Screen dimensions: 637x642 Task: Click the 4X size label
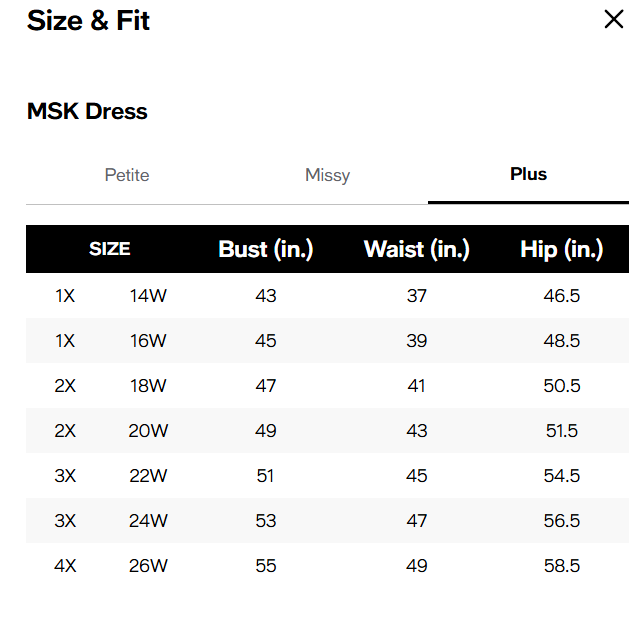click(x=65, y=566)
